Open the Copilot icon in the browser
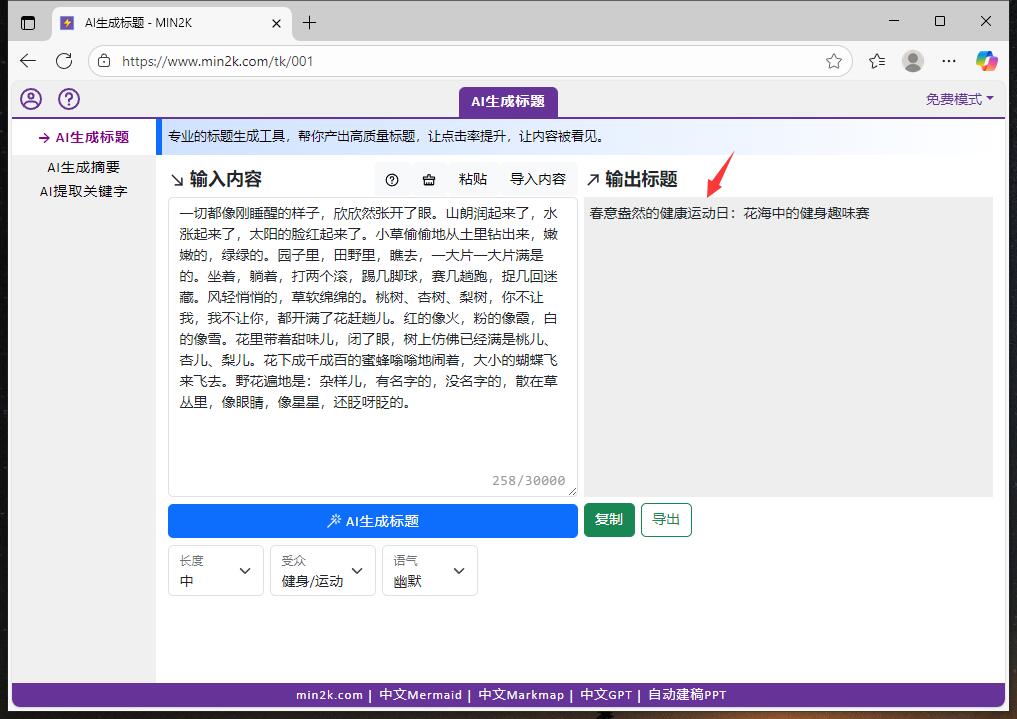 986,61
